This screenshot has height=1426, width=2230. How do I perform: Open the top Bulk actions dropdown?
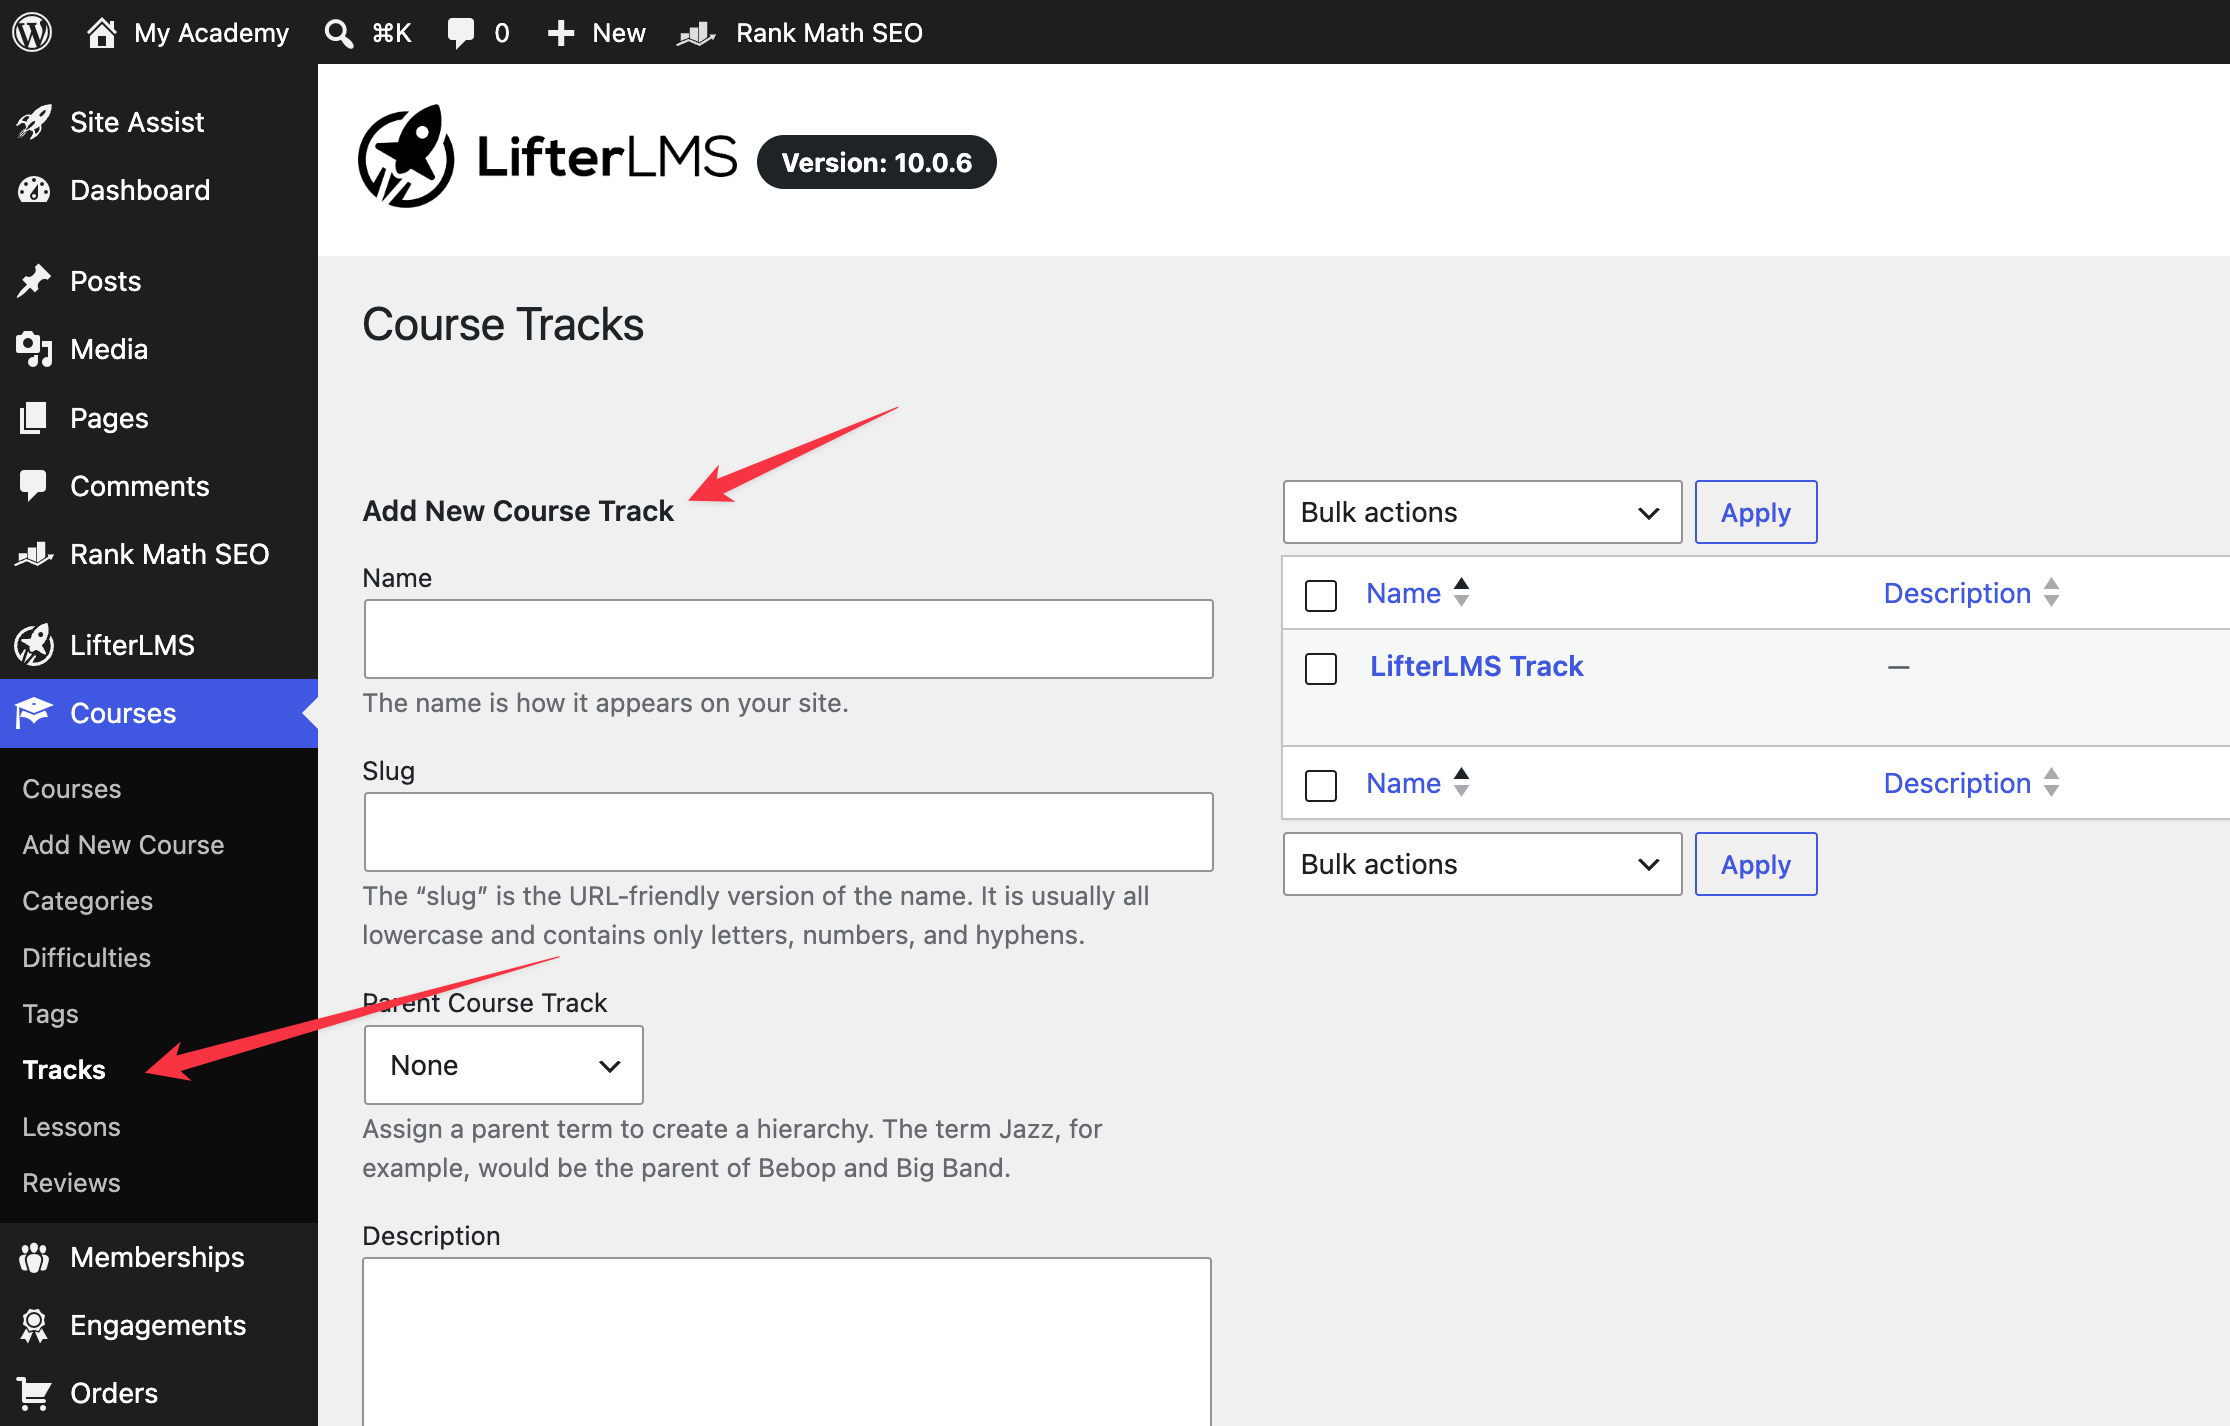click(x=1482, y=512)
